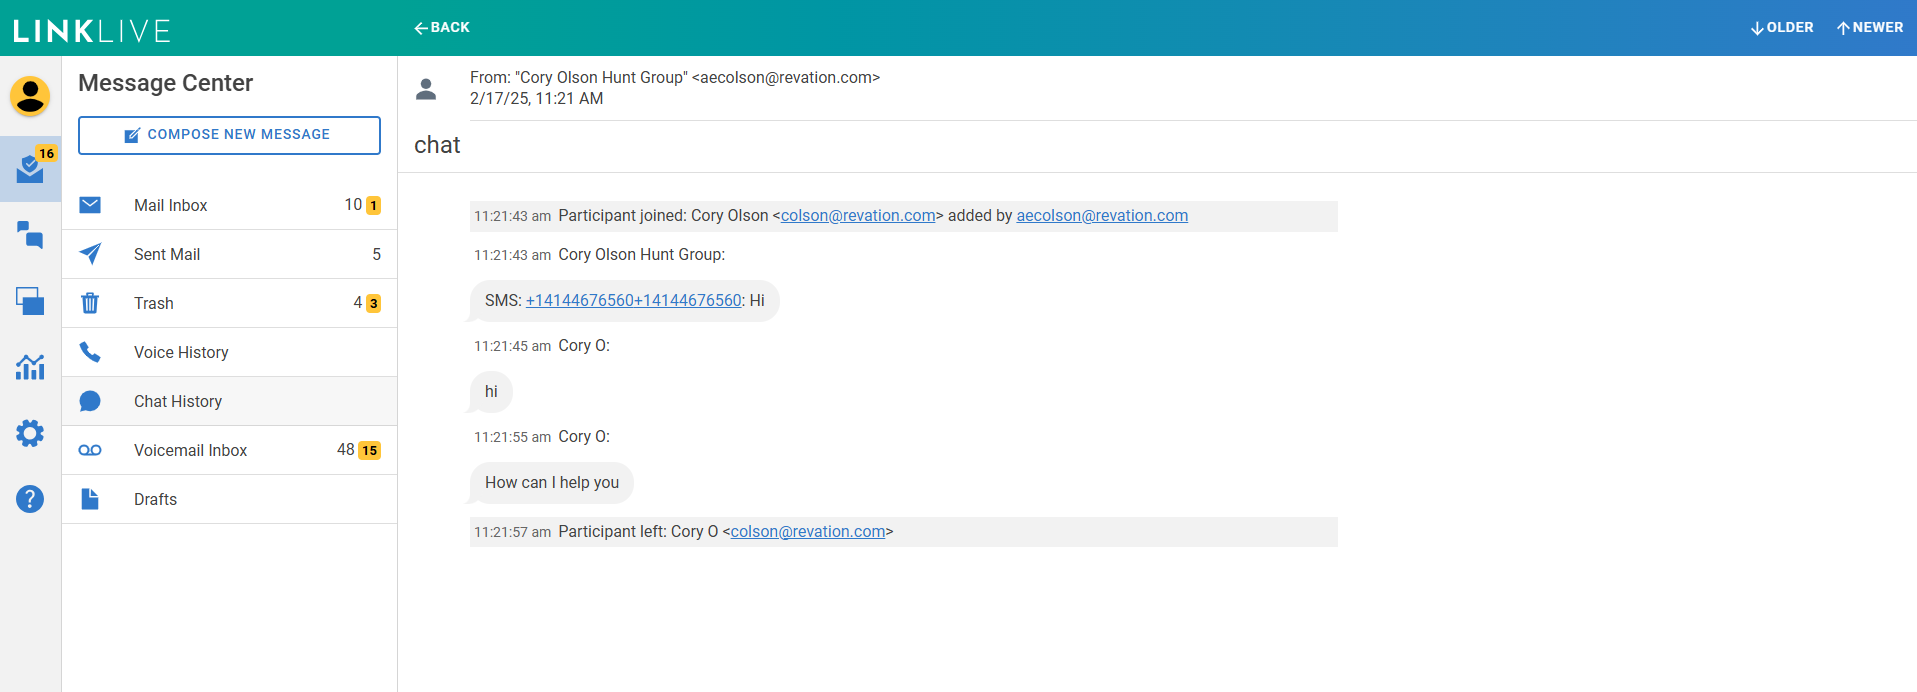Image resolution: width=1917 pixels, height=692 pixels.
Task: Click the aecolson@revation.com email link
Action: click(1102, 216)
